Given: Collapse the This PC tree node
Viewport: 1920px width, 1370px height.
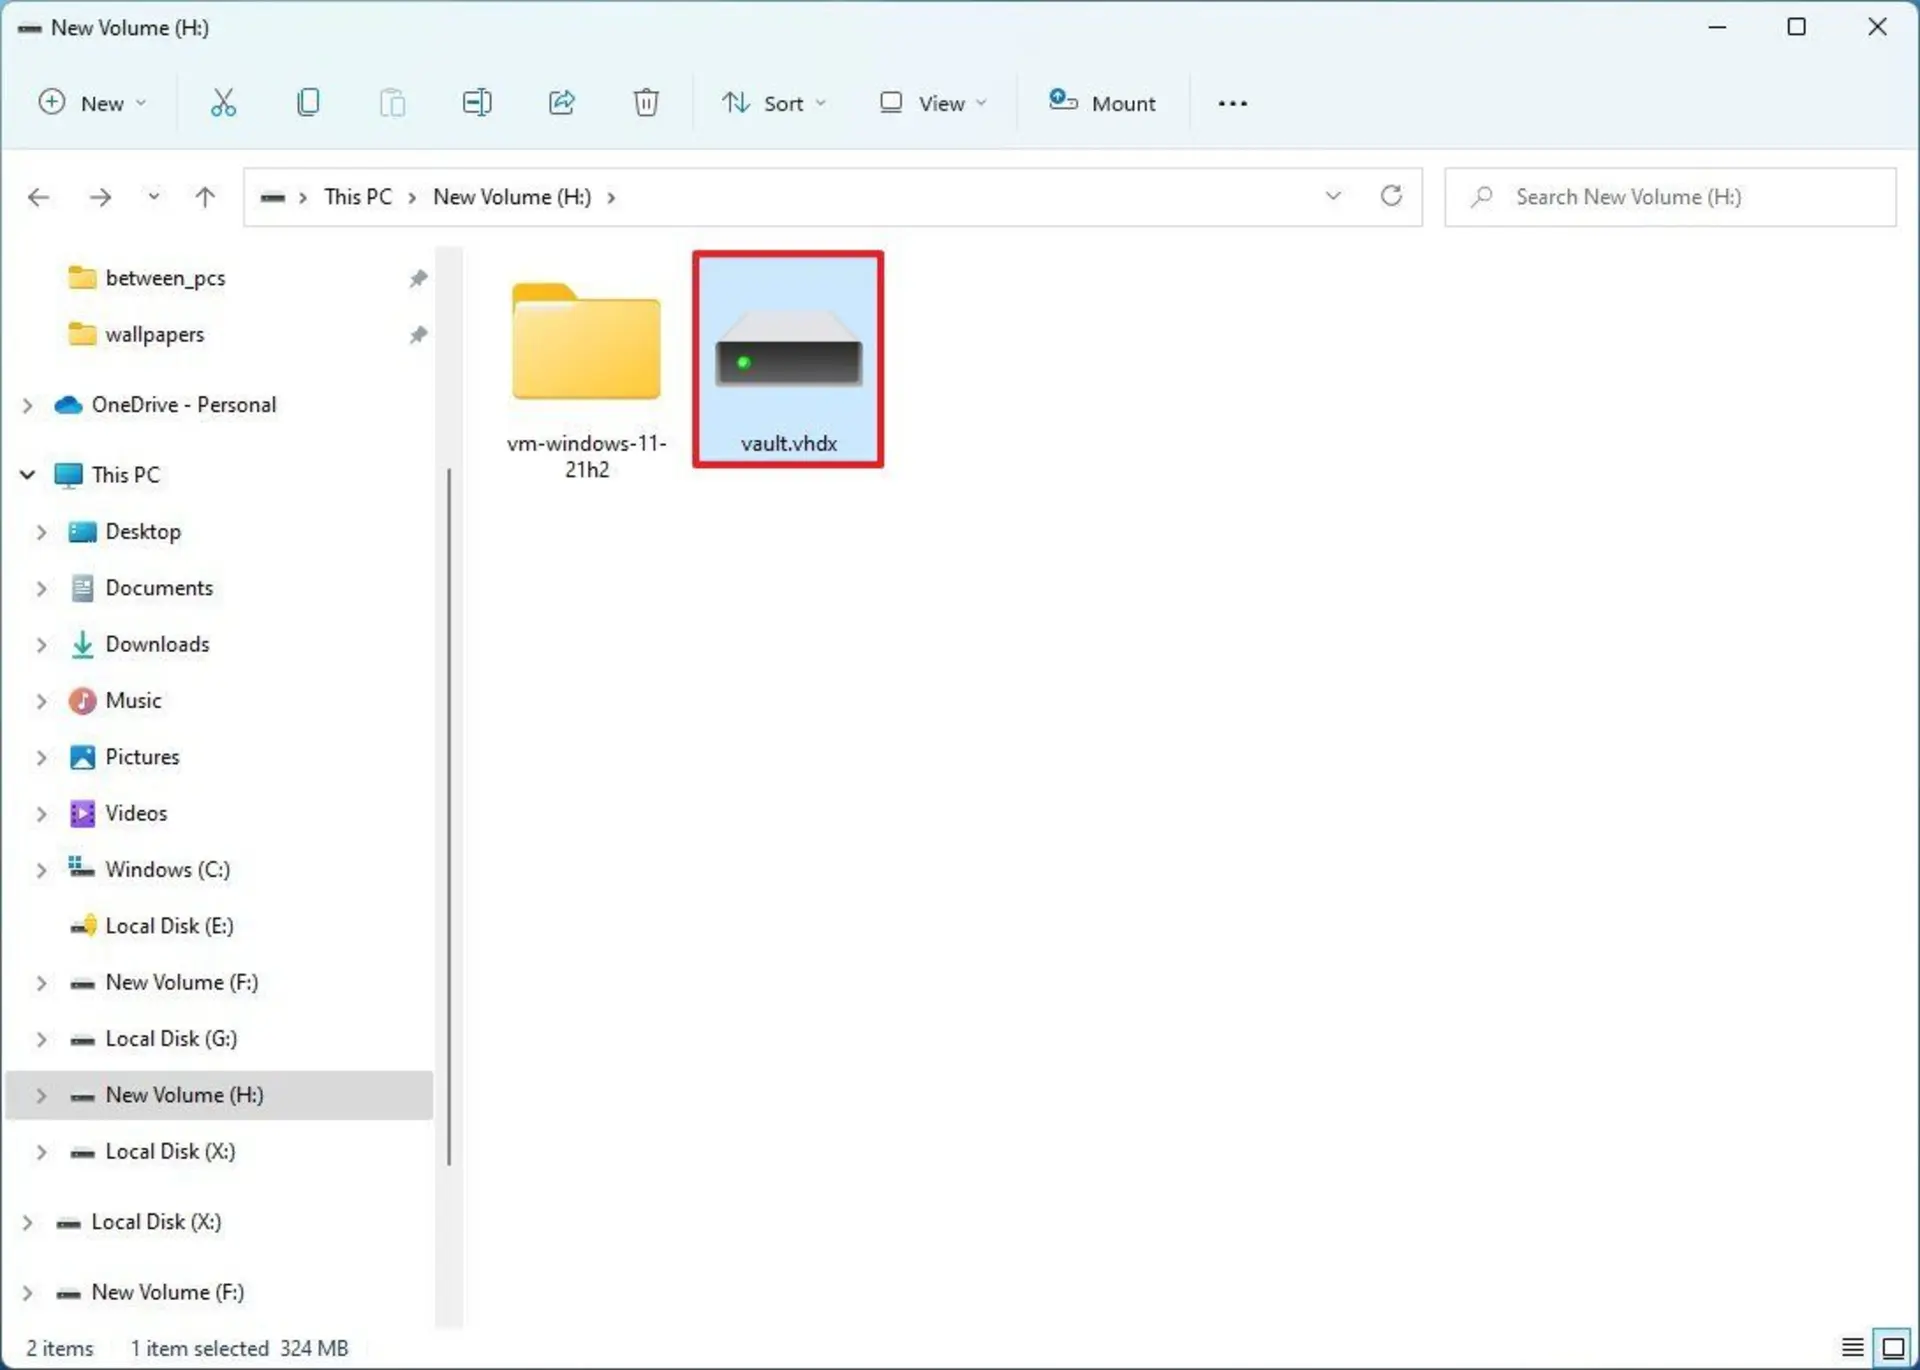Looking at the screenshot, I should point(28,475).
